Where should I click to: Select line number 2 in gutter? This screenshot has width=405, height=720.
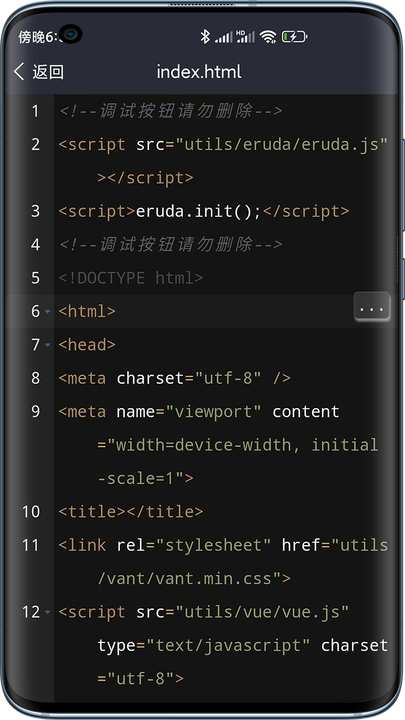point(35,144)
